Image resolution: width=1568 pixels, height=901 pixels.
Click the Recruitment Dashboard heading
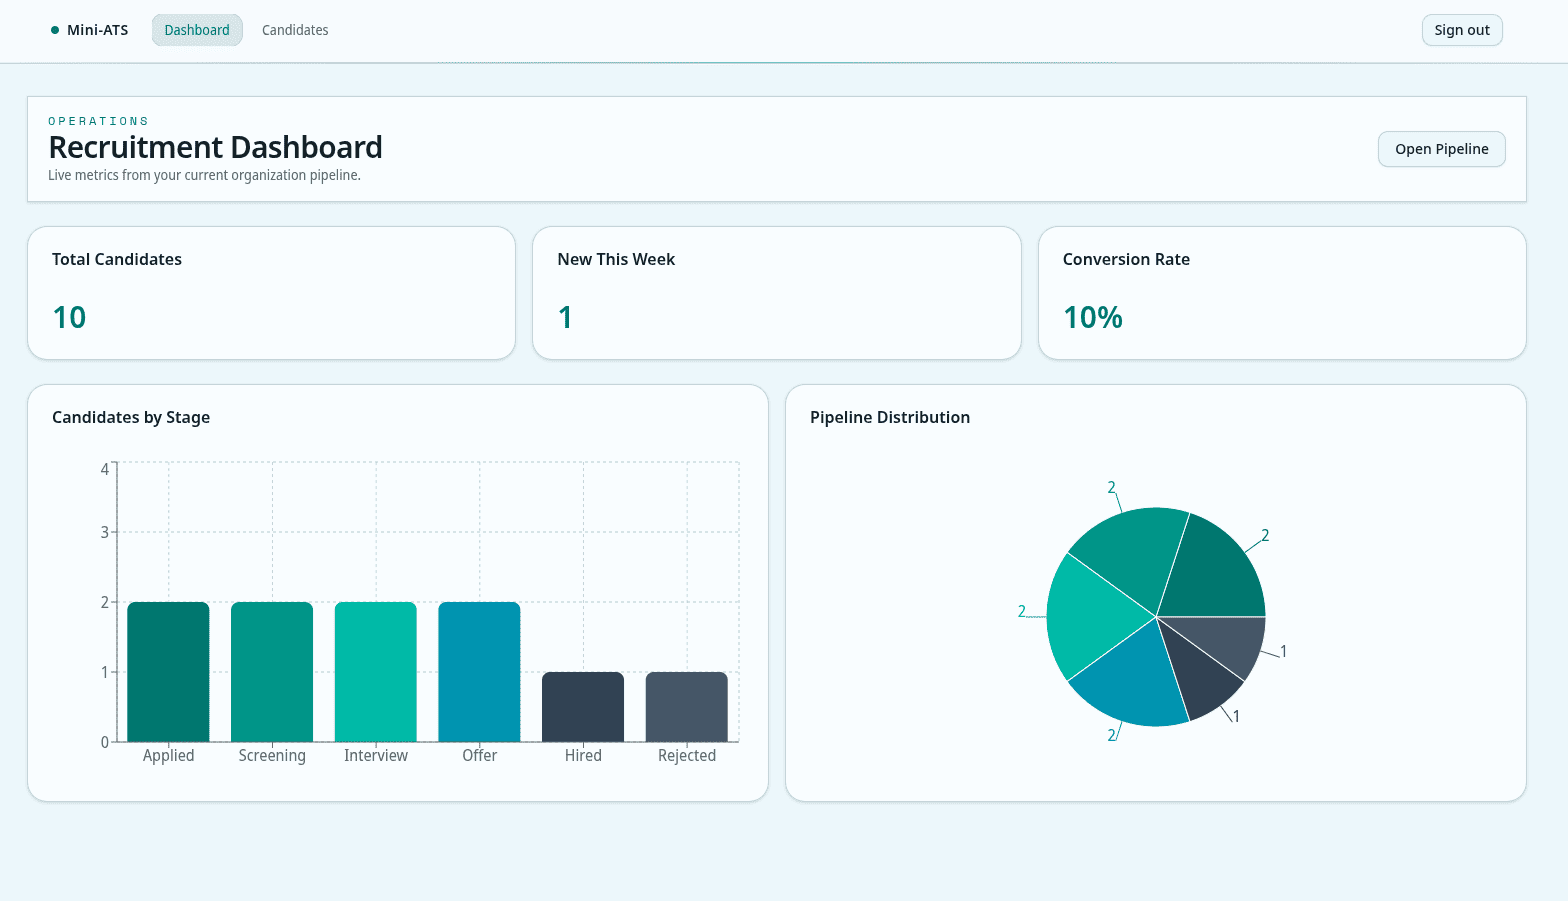click(x=215, y=147)
